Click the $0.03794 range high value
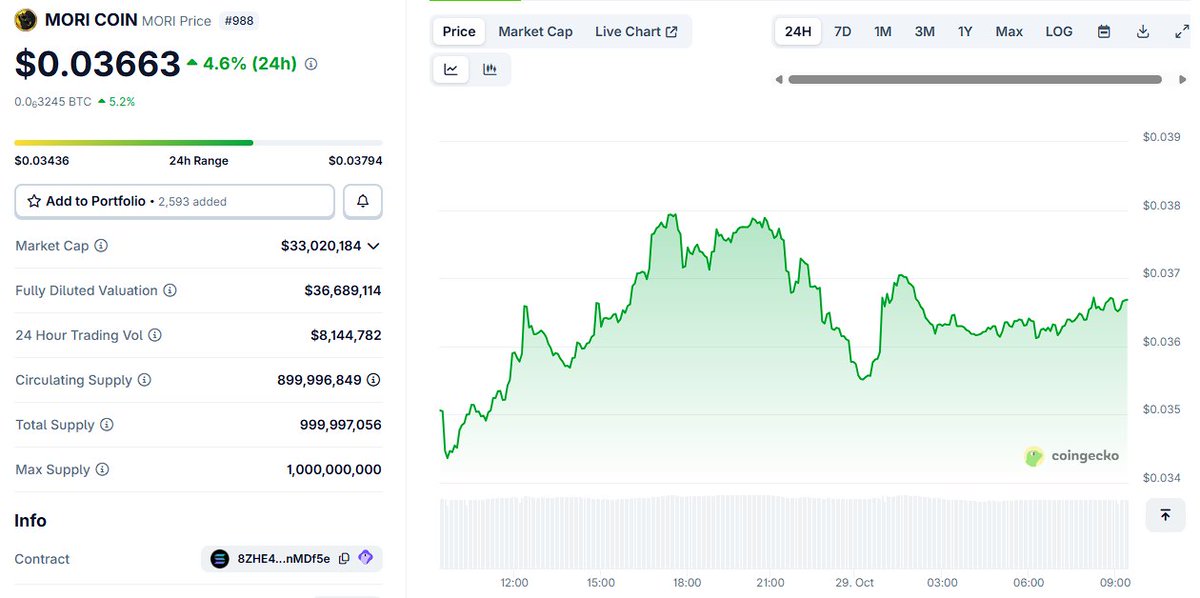 pyautogui.click(x=355, y=161)
